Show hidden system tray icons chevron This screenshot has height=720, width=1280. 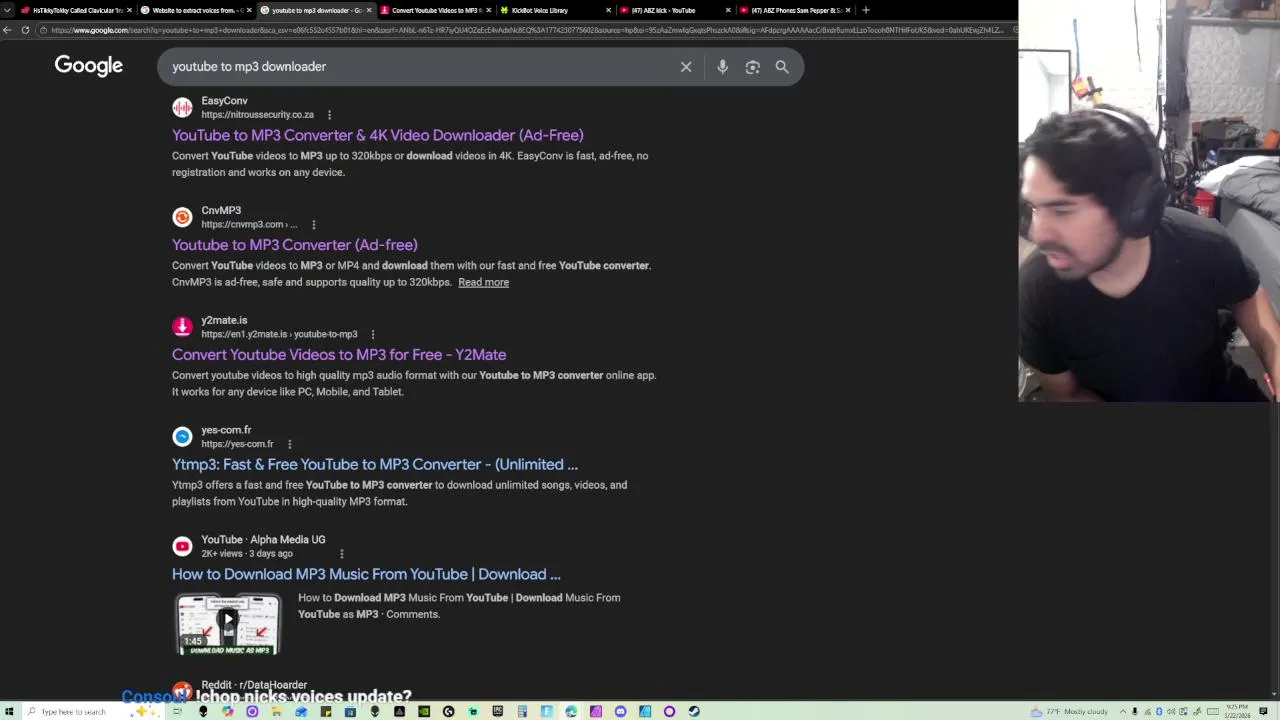point(1123,711)
